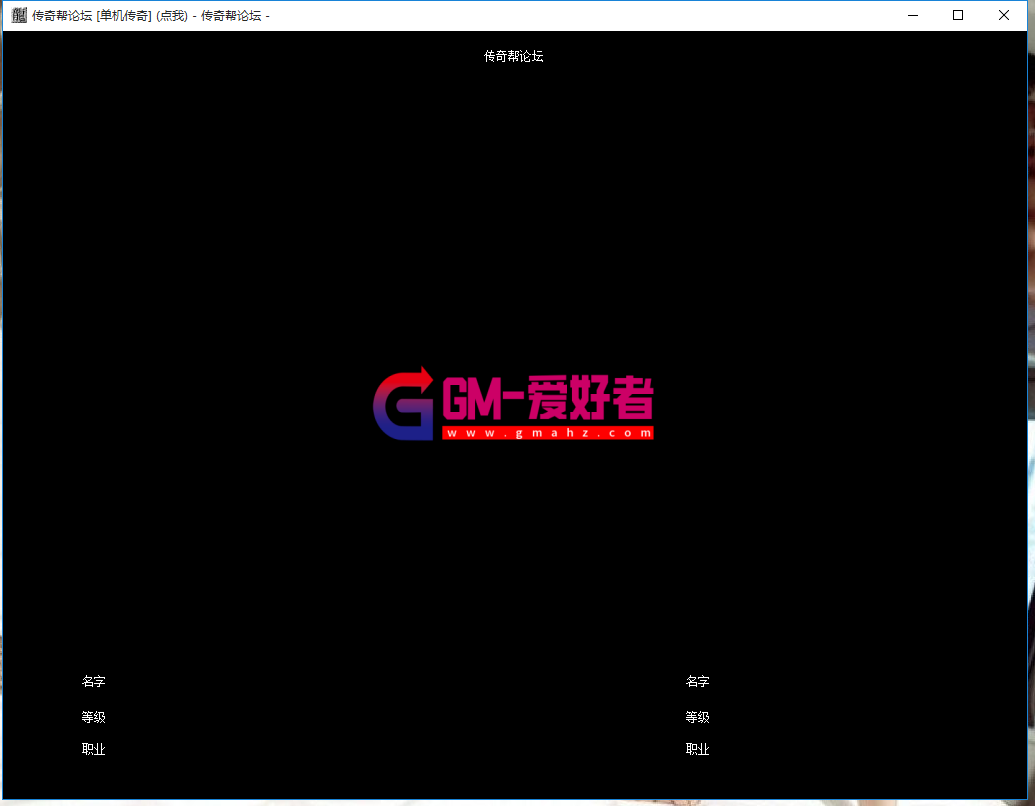Screen dimensions: 1035x806
Task: Close the 传奇帮论坛 game window
Action: (1003, 15)
